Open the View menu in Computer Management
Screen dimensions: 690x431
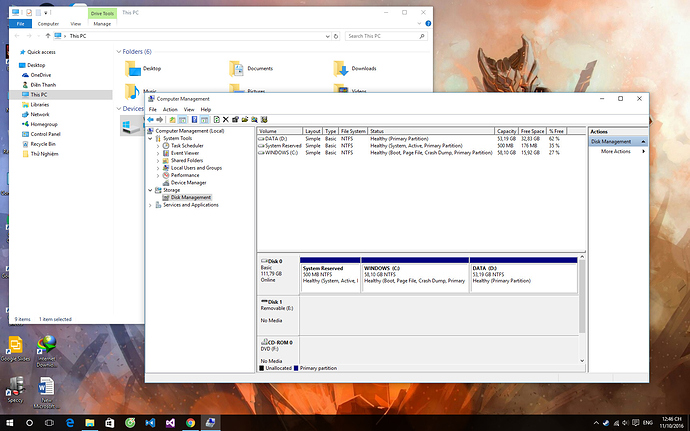click(x=189, y=110)
